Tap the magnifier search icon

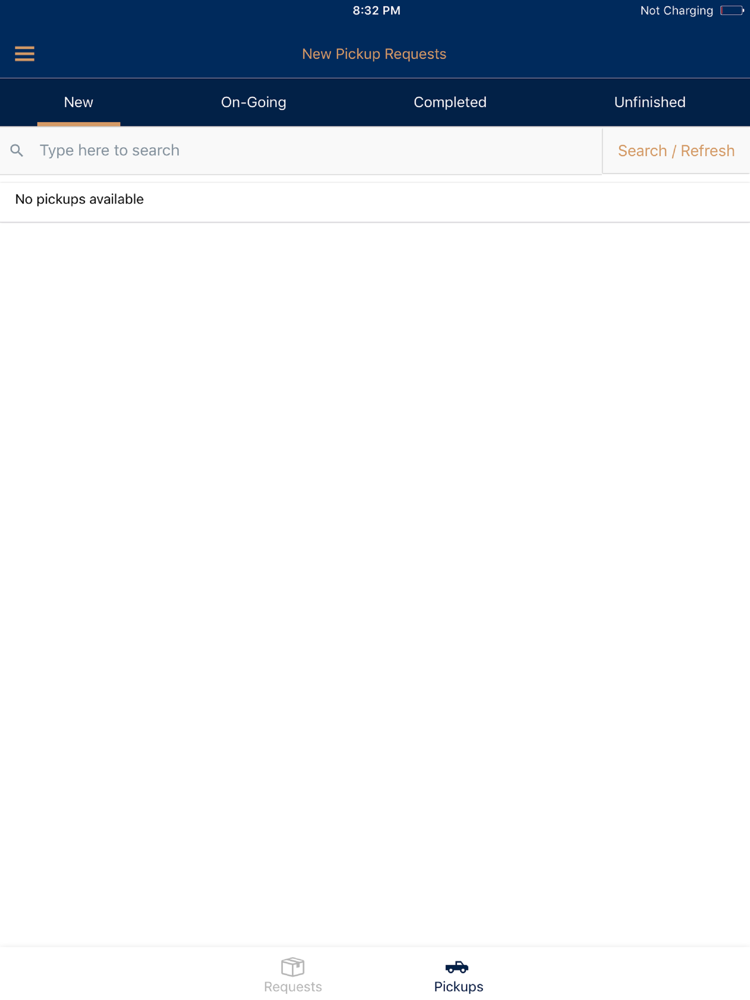point(17,151)
